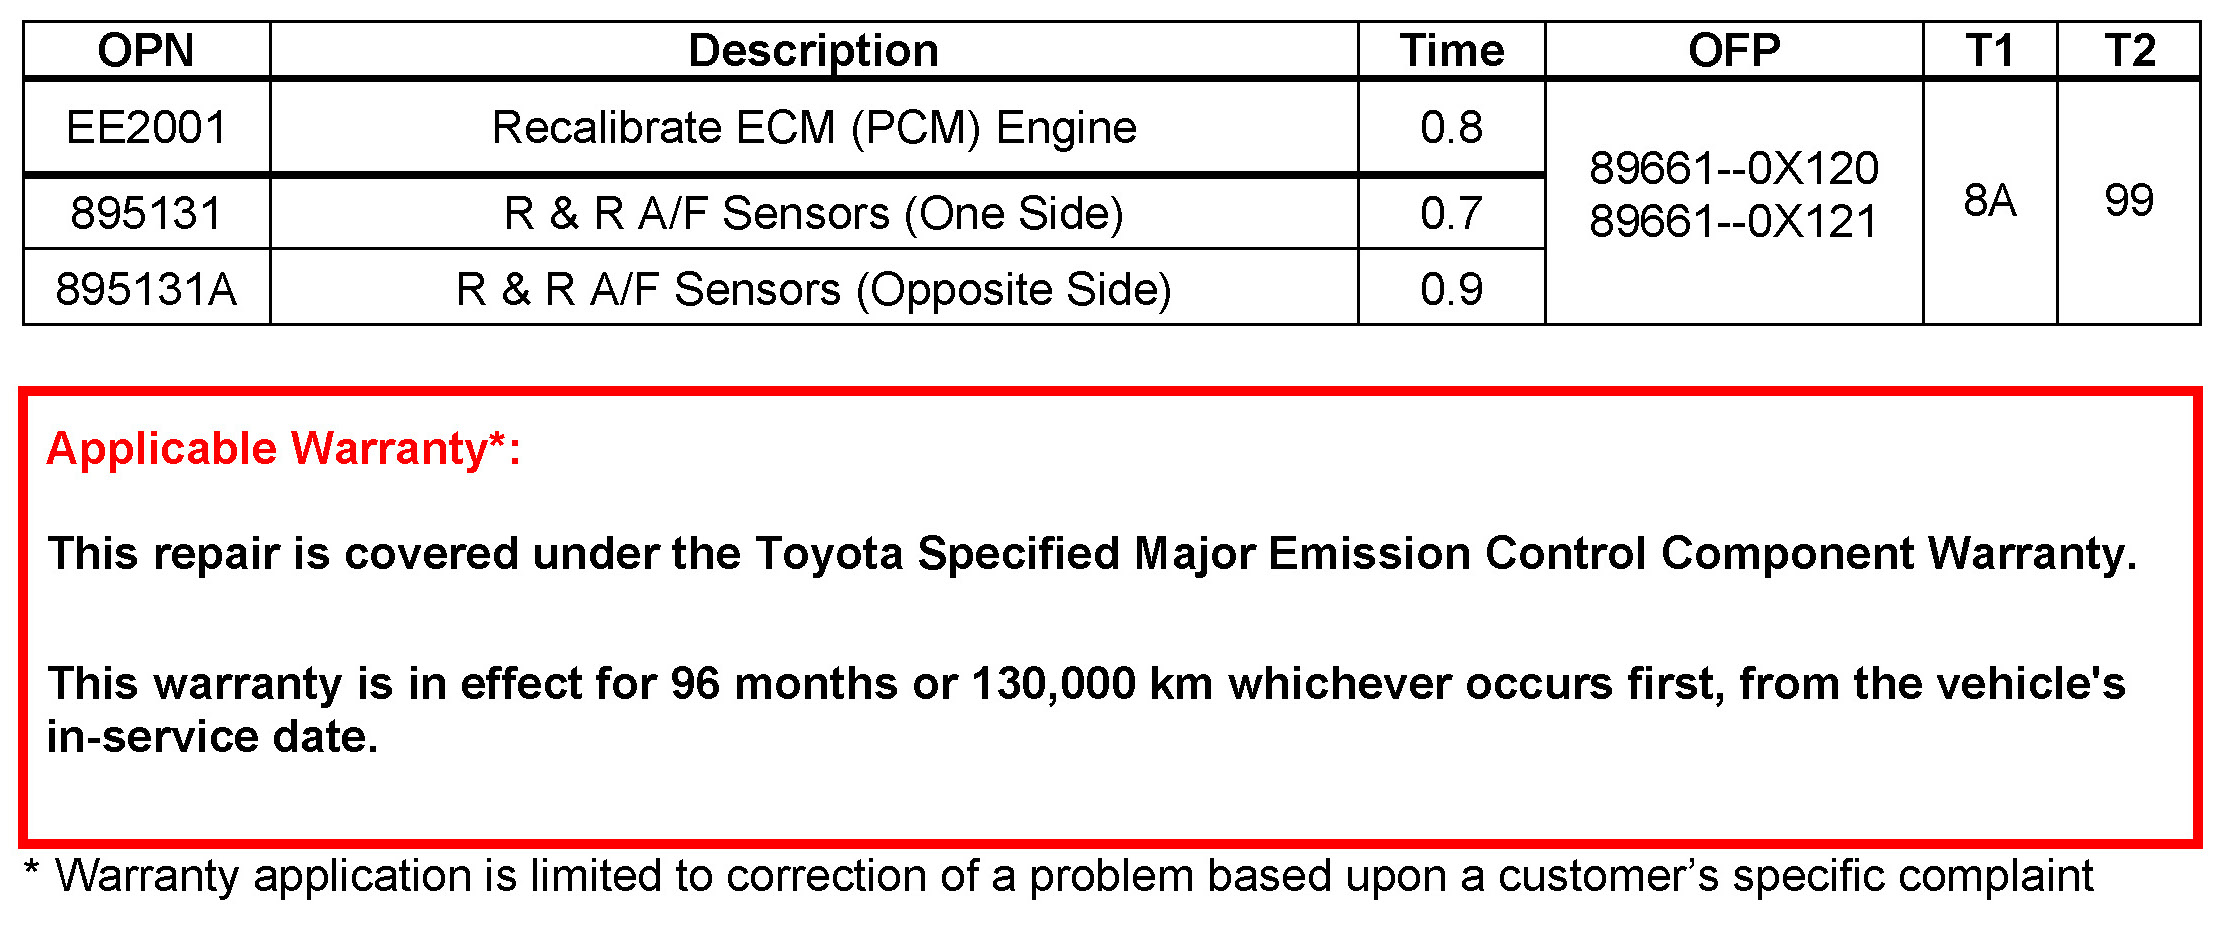The height and width of the screenshot is (930, 2226).
Task: Click the T1 column header
Action: tap(1989, 50)
